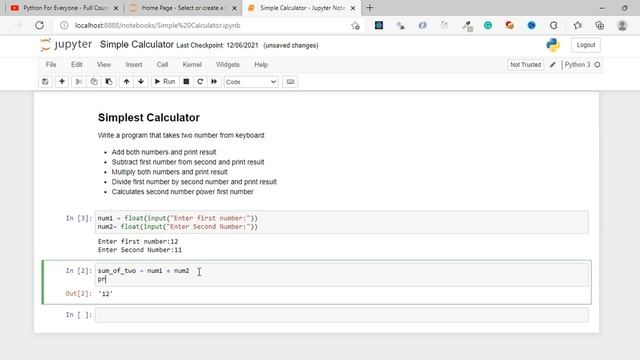Switch to the Home Page tab

pos(183,8)
